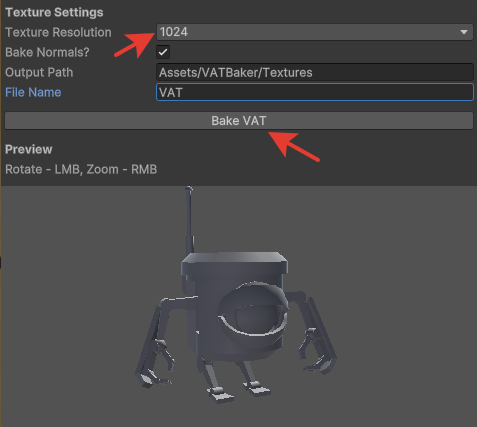Click the Preview heading
477x427 pixels.
(29, 149)
